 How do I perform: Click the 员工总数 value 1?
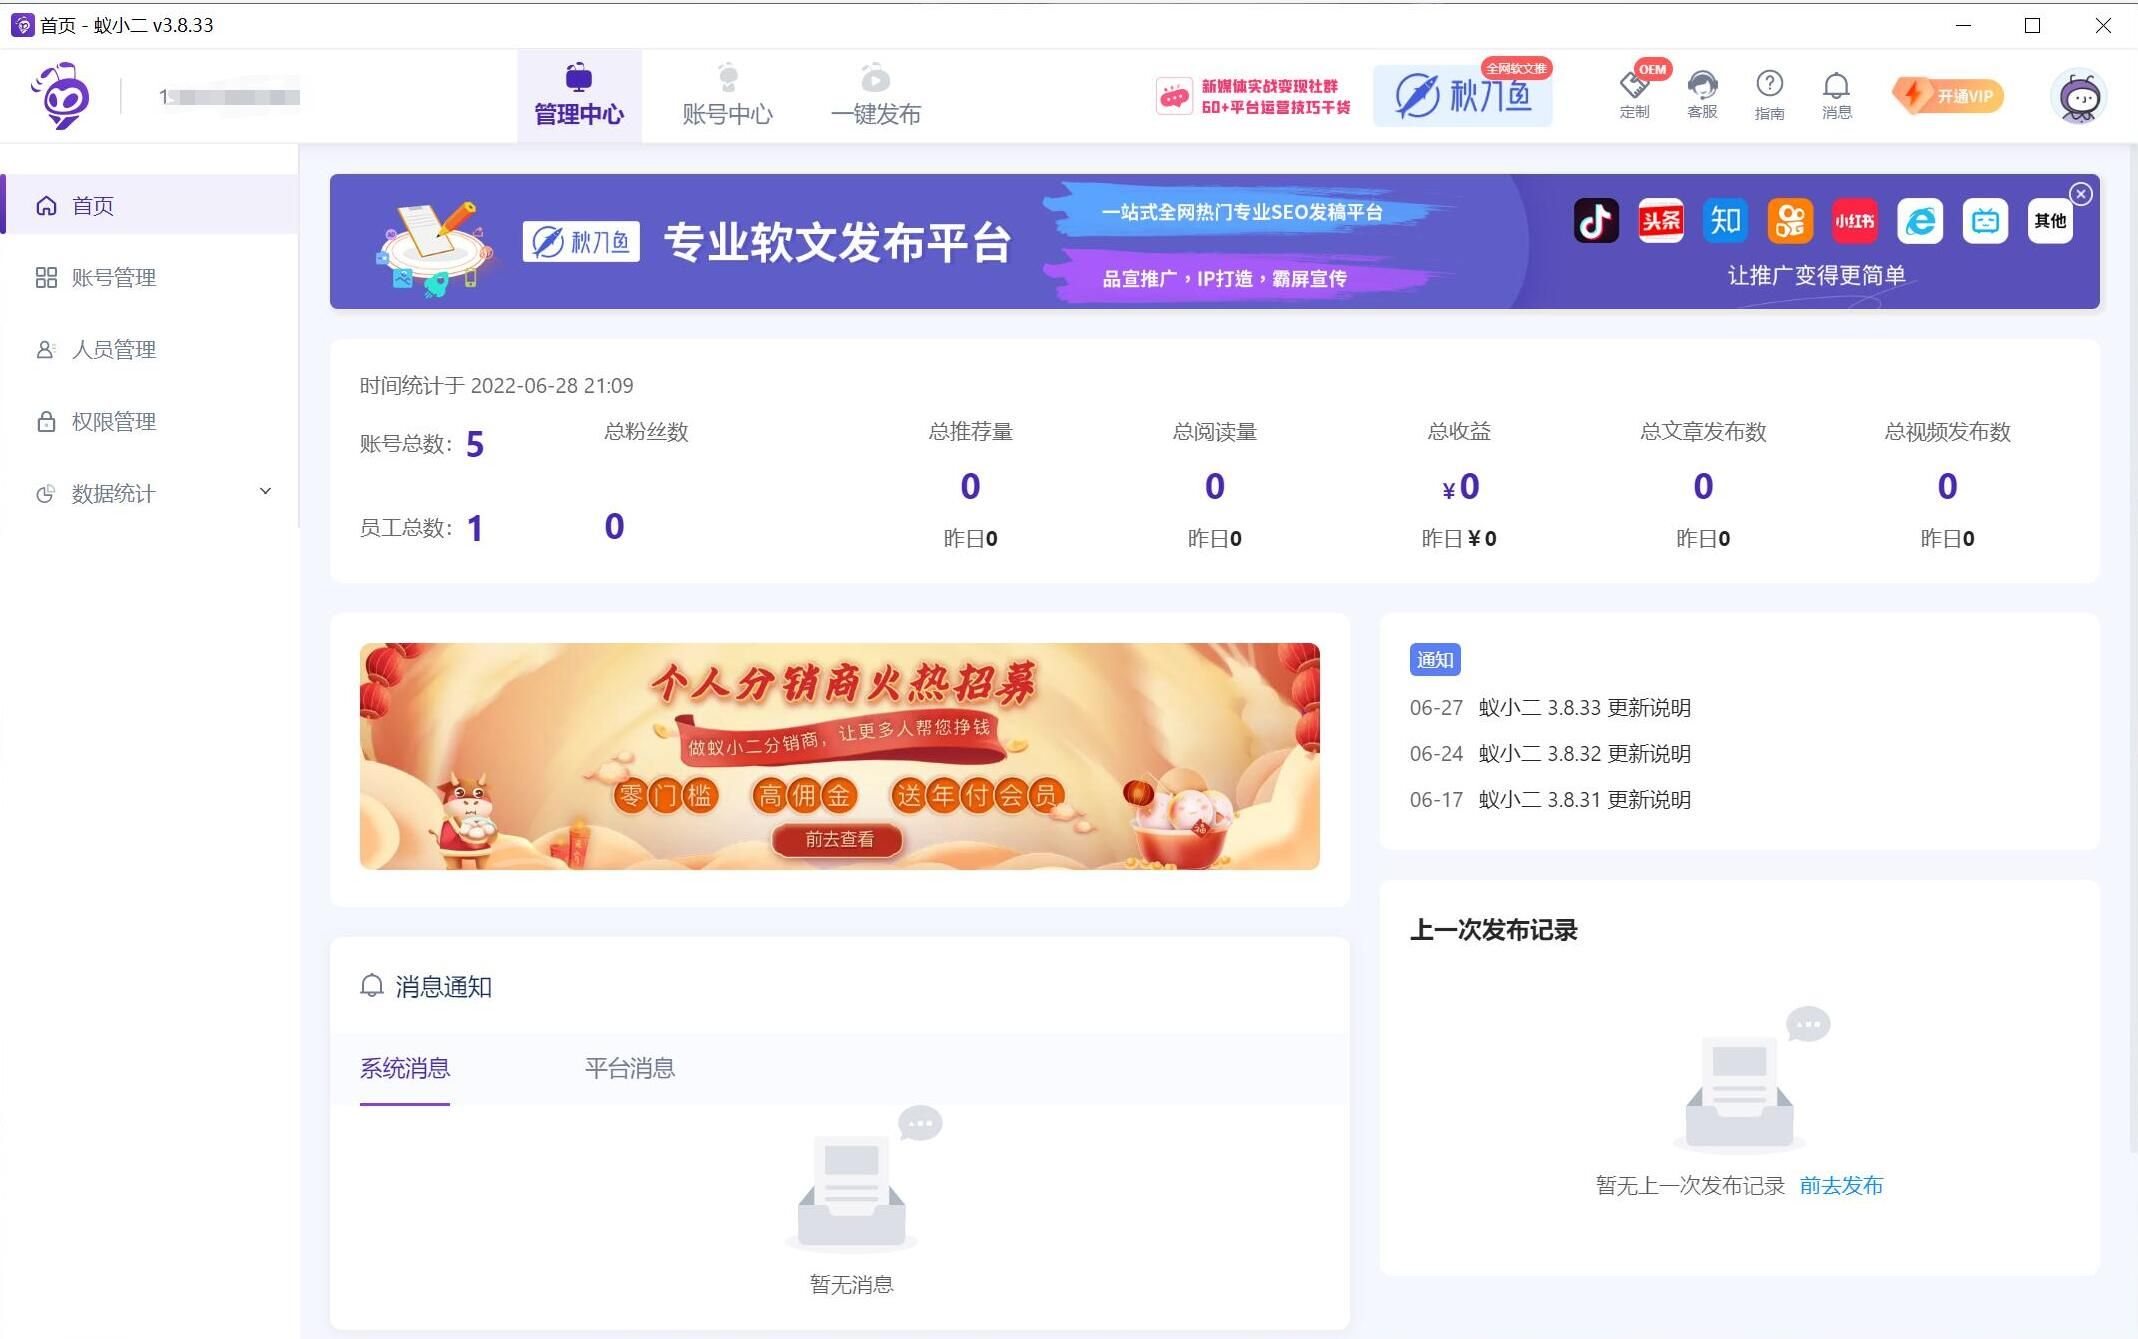[x=475, y=528]
